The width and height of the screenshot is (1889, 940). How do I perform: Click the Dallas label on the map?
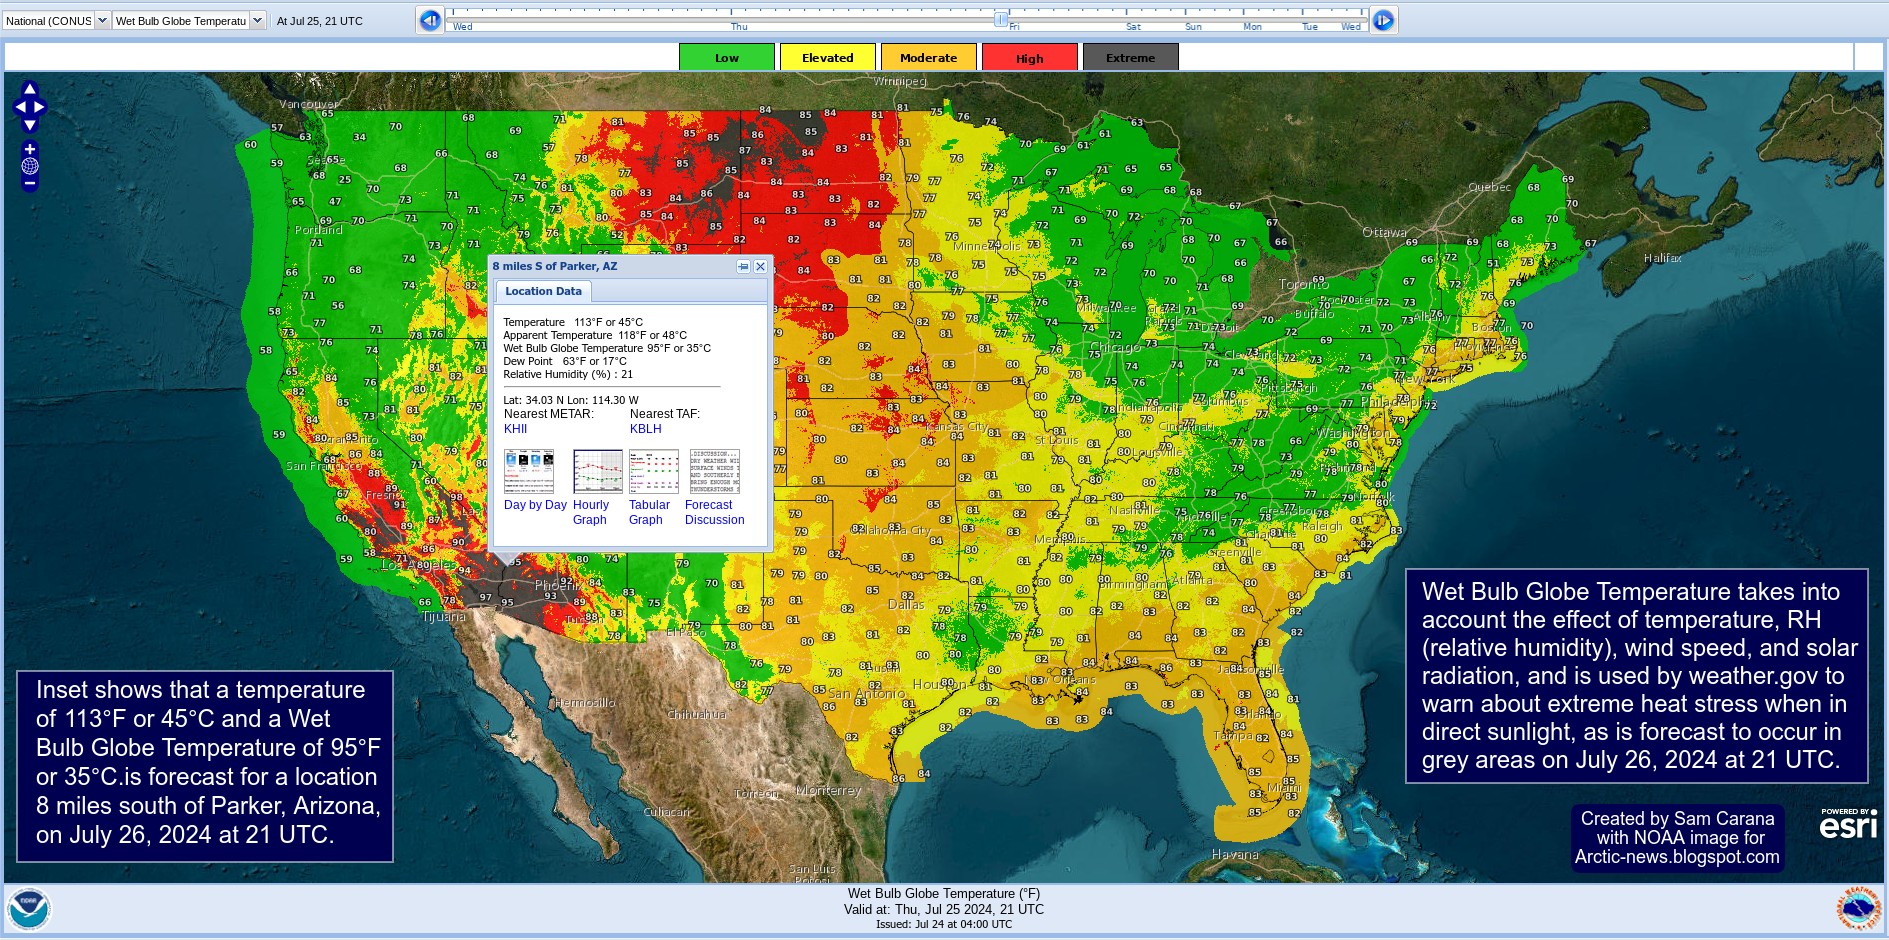coord(906,604)
